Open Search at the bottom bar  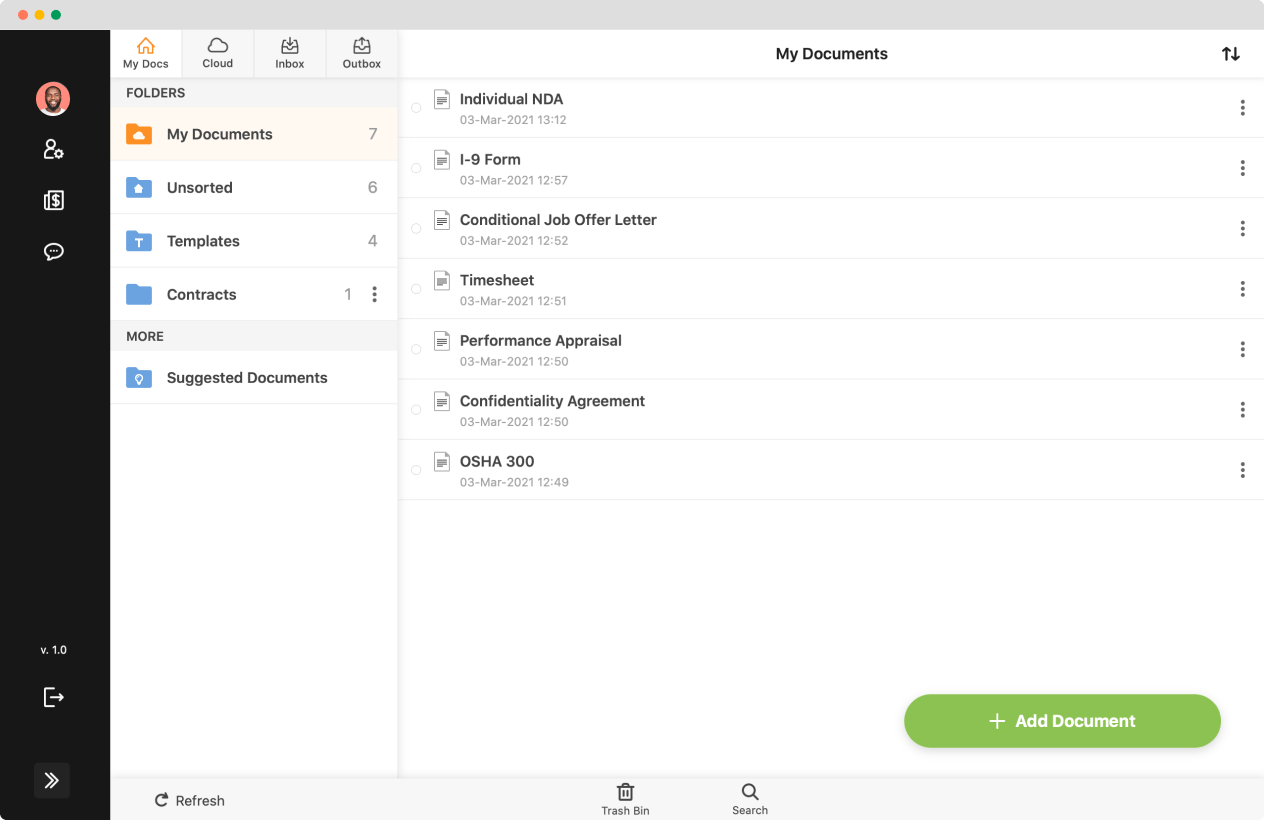749,798
